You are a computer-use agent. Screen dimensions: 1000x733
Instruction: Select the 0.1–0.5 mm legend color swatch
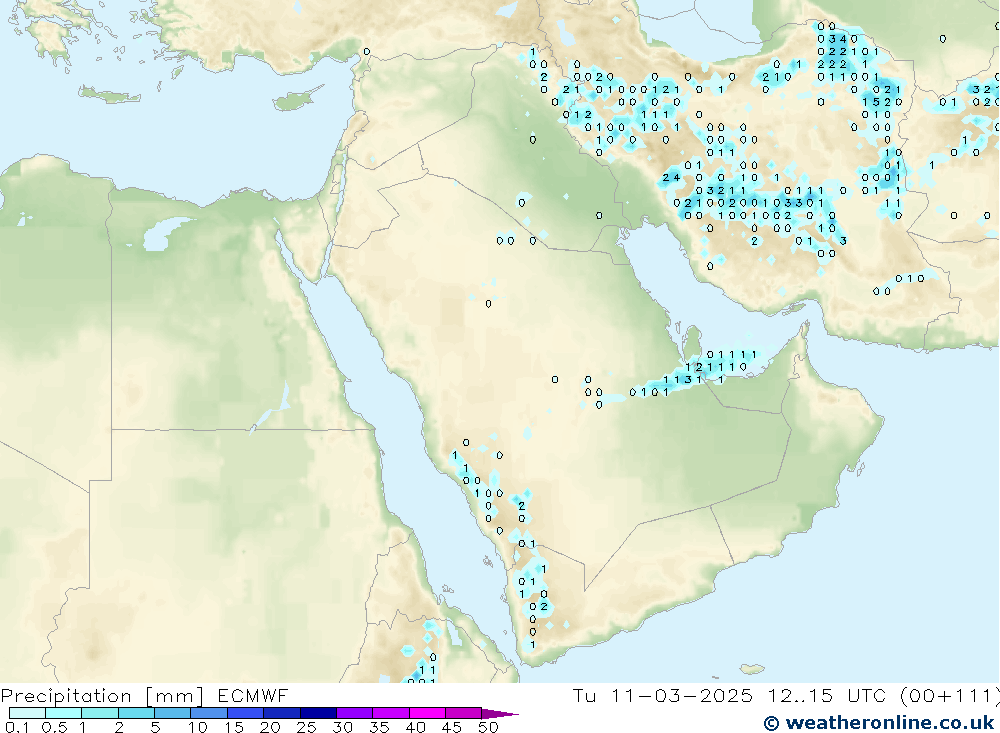(x=27, y=713)
